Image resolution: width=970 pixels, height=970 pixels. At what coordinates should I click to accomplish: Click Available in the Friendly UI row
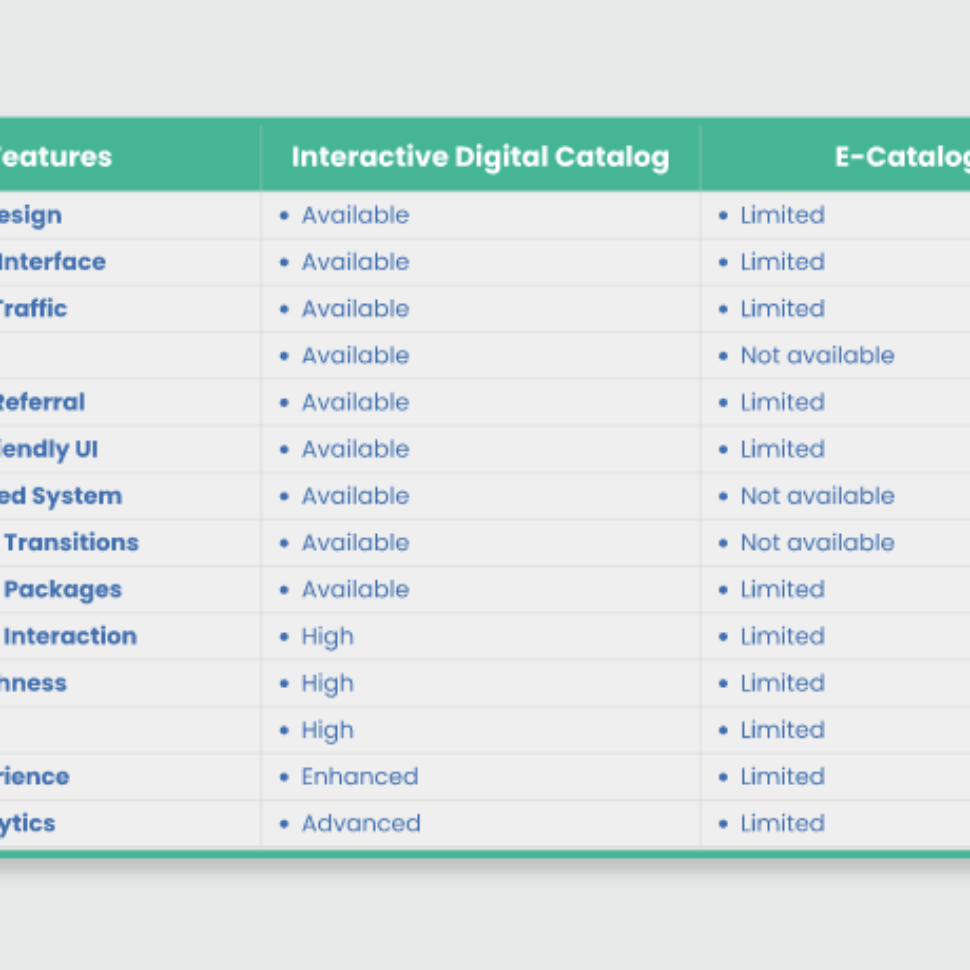pyautogui.click(x=355, y=450)
